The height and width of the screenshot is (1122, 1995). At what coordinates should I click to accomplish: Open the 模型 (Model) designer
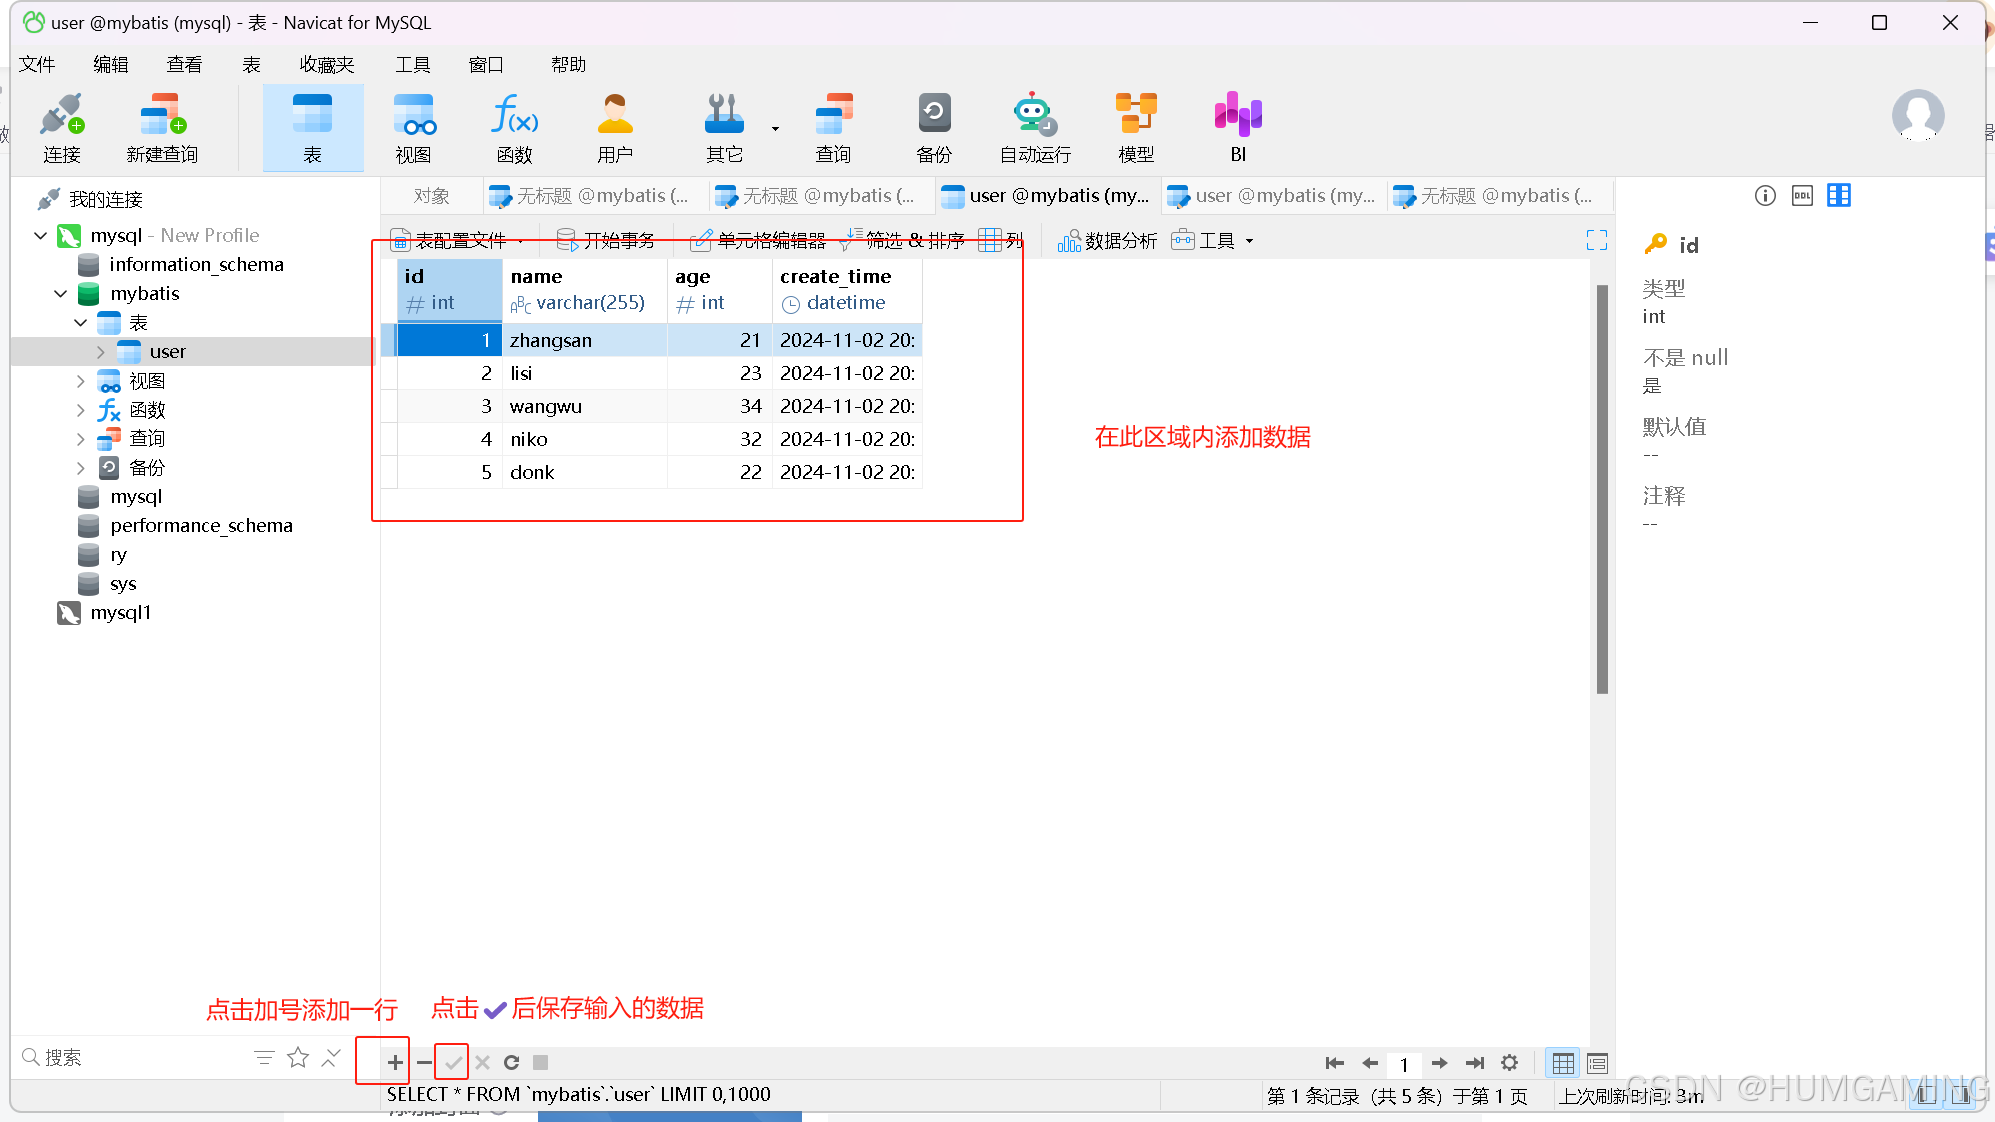click(1136, 127)
